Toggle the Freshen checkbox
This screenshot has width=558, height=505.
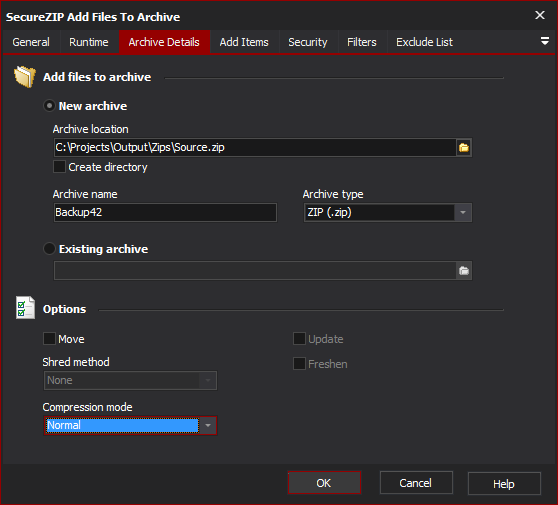click(299, 364)
